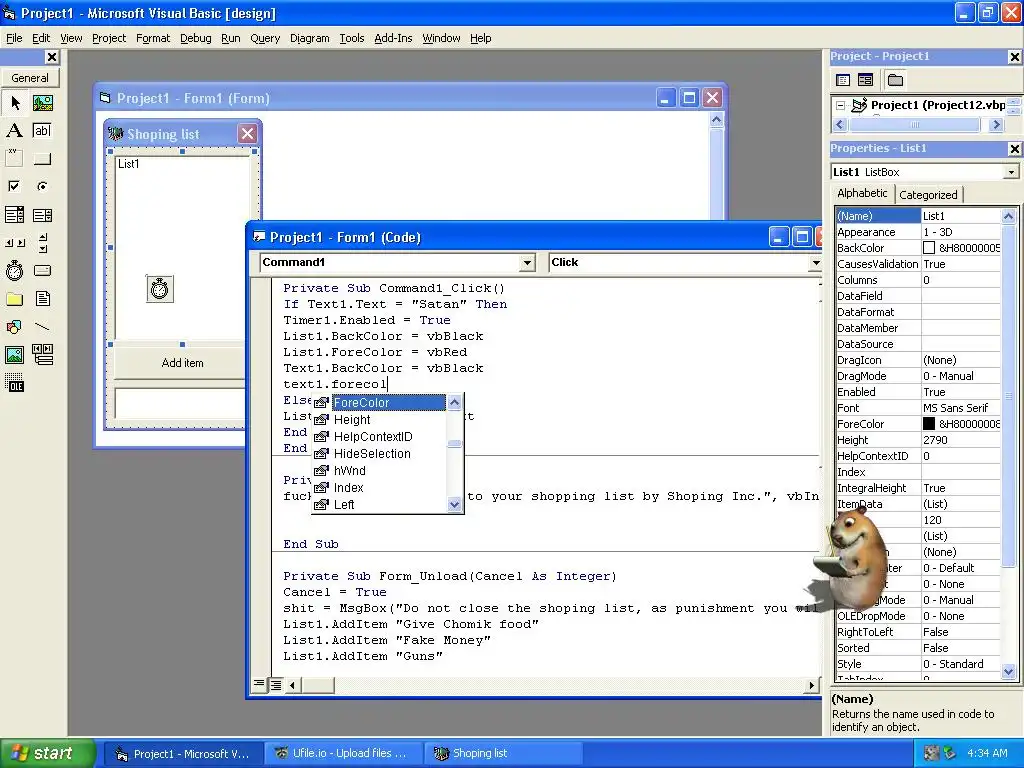Click the Add item button on form
Image resolution: width=1024 pixels, height=768 pixels.
click(x=182, y=363)
